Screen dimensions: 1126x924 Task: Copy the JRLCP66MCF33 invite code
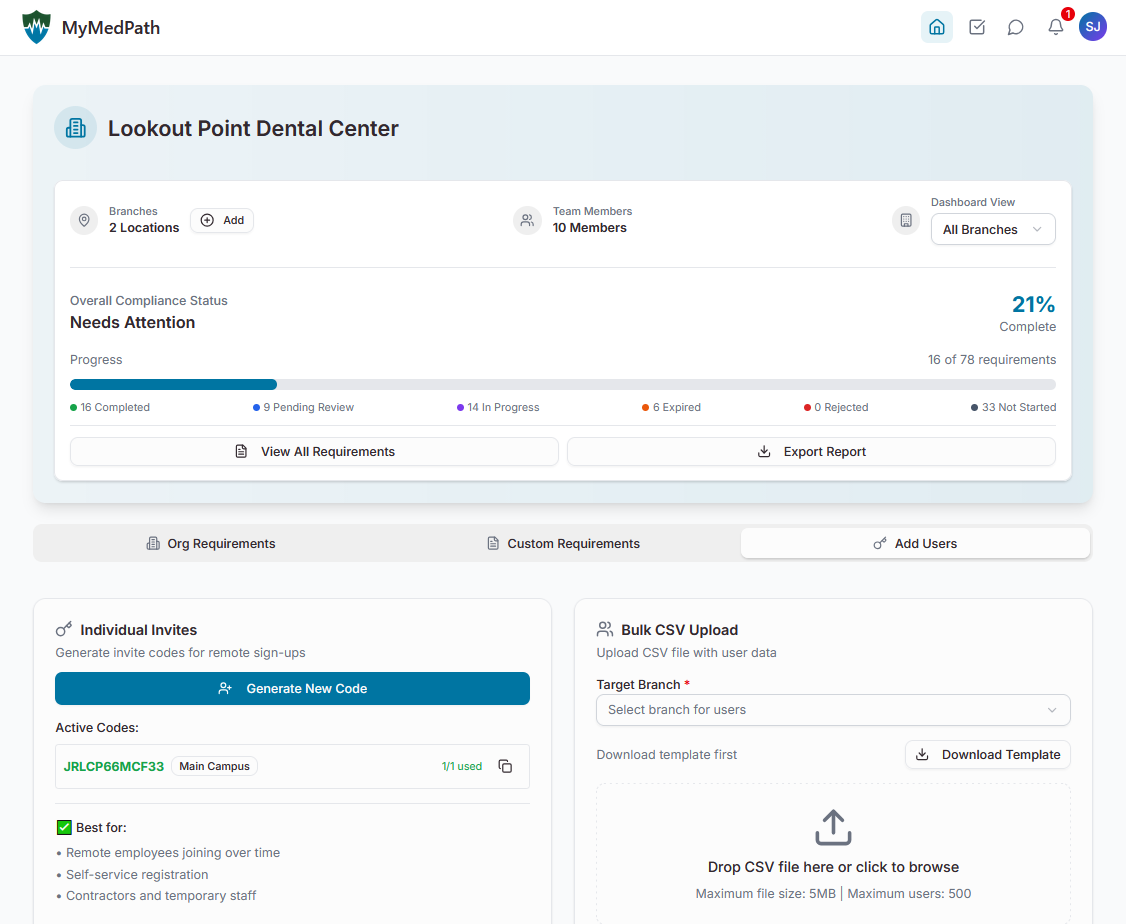(x=505, y=765)
